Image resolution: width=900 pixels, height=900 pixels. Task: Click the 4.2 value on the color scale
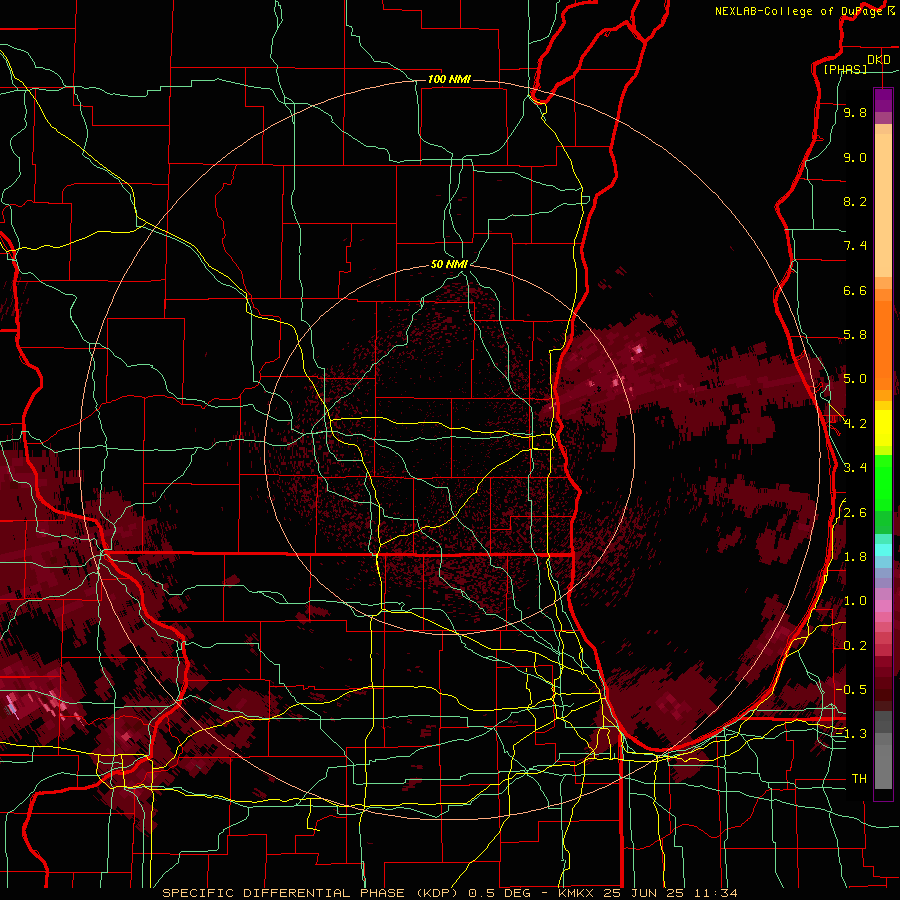click(855, 424)
